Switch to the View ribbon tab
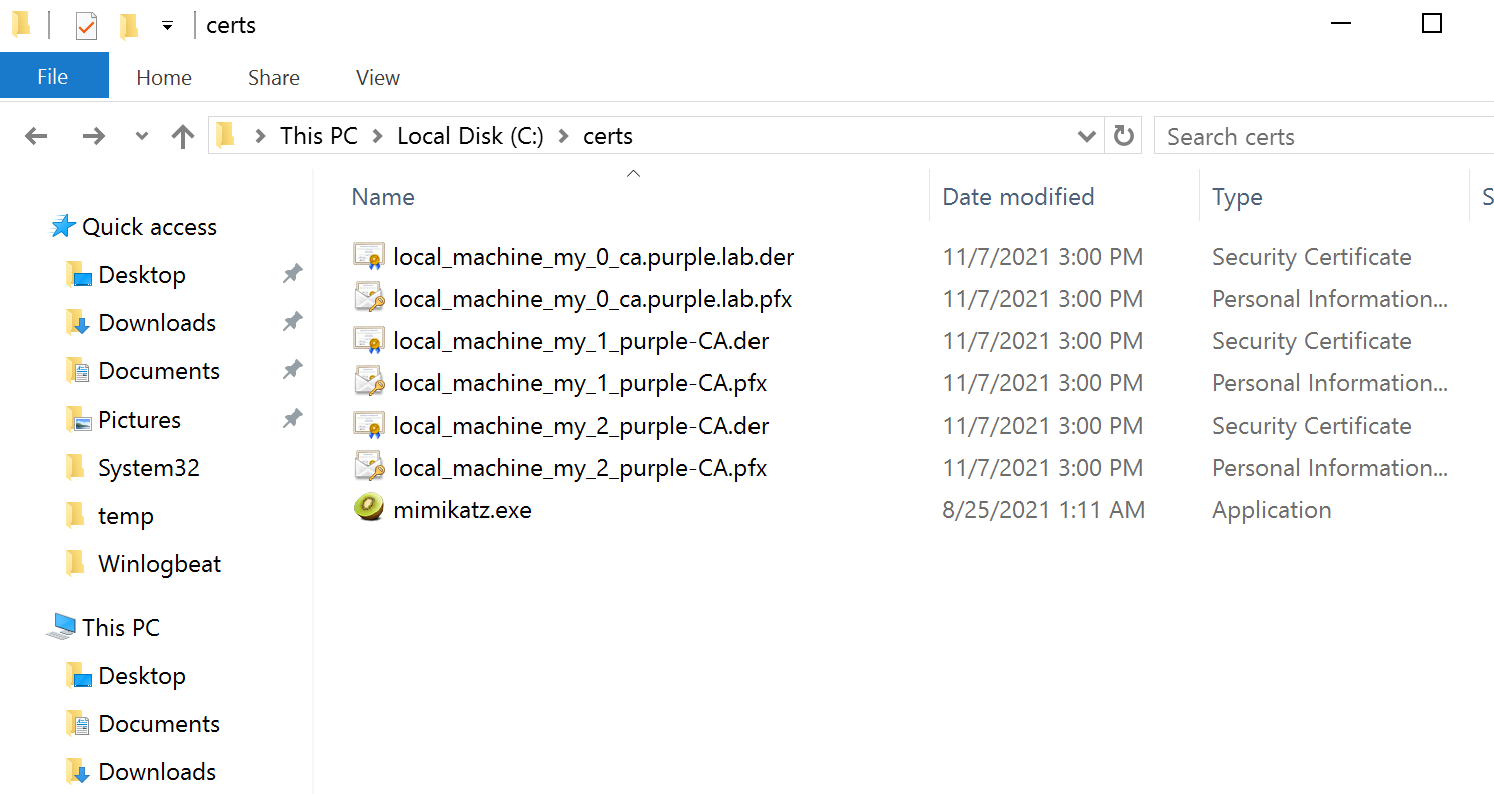This screenshot has height=794, width=1494. [378, 77]
